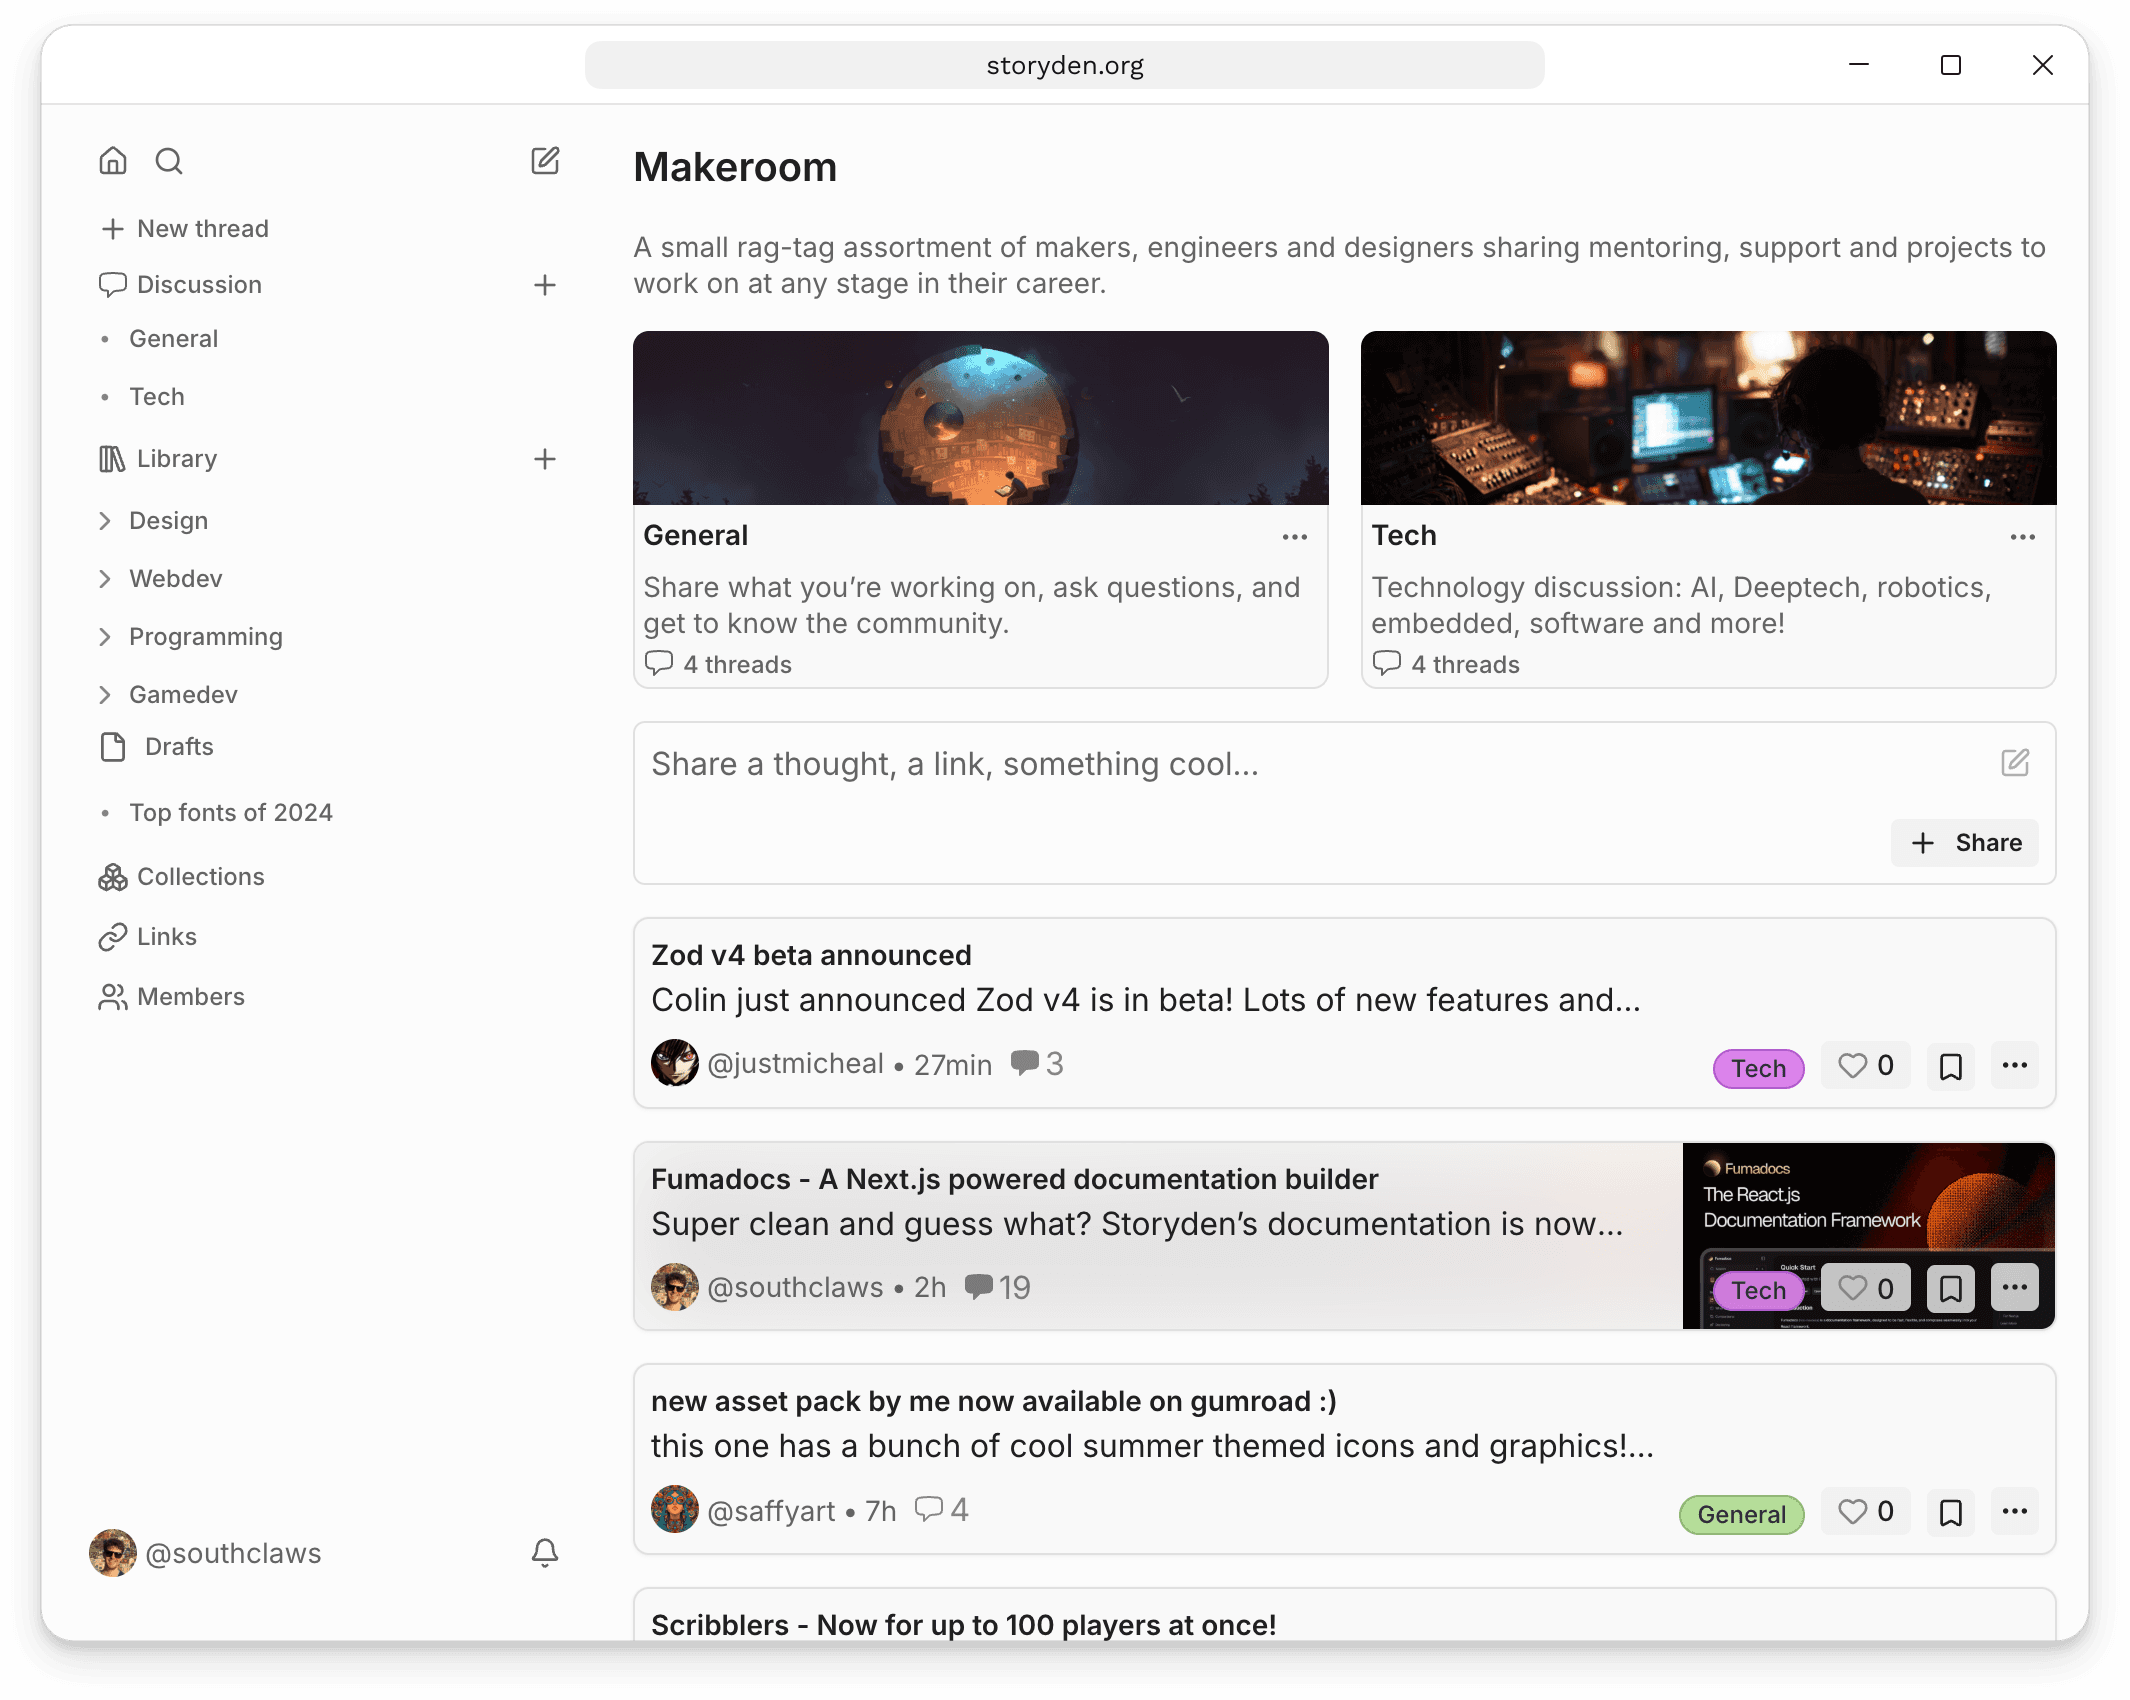Select Tech under Discussion in sidebar
Viewport: 2130px width, 1700px height.
coord(157,397)
